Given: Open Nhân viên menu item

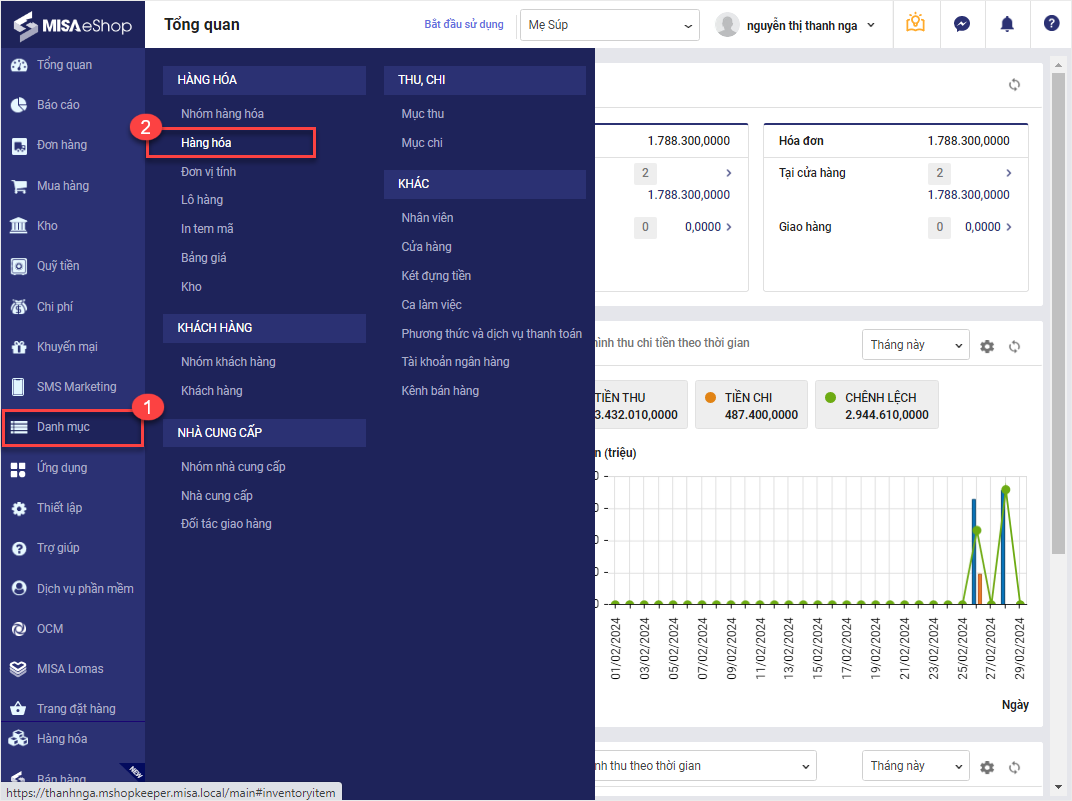Looking at the screenshot, I should [x=427, y=218].
